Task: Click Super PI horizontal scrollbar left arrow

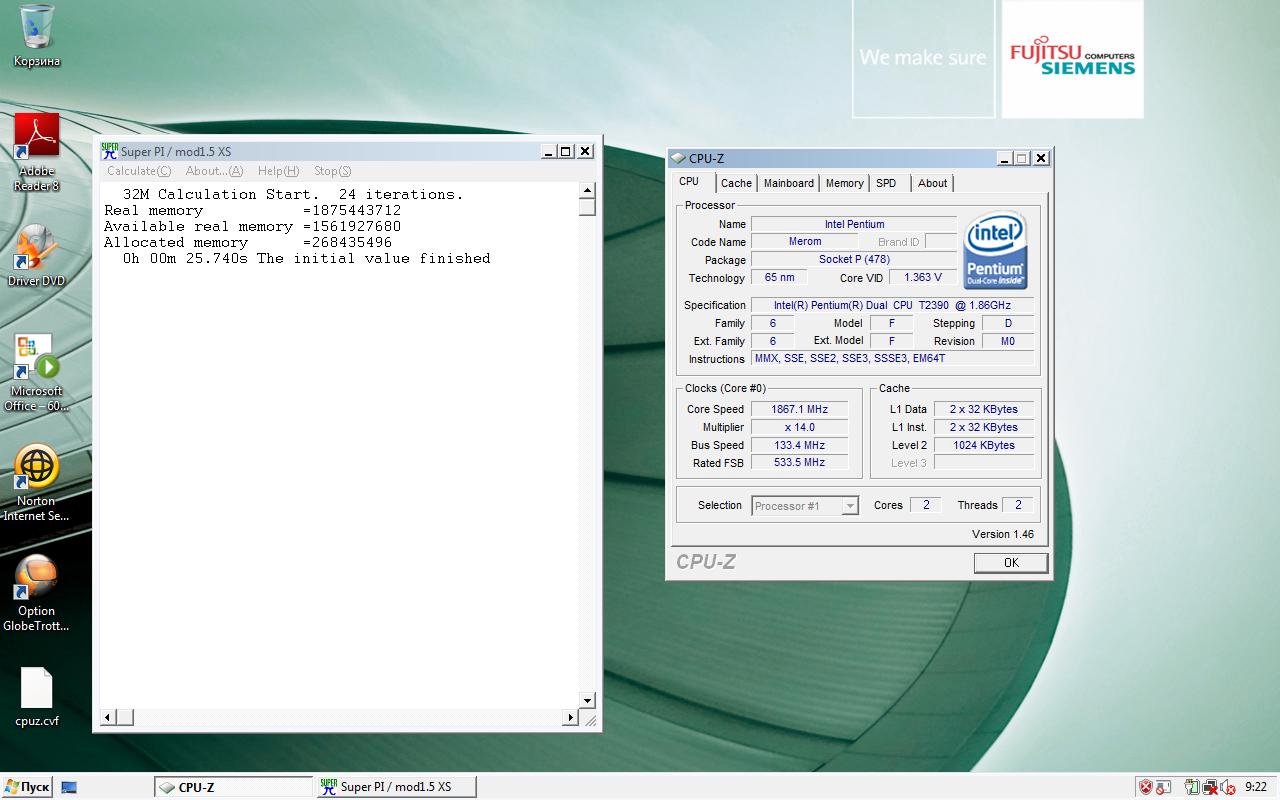Action: click(109, 717)
